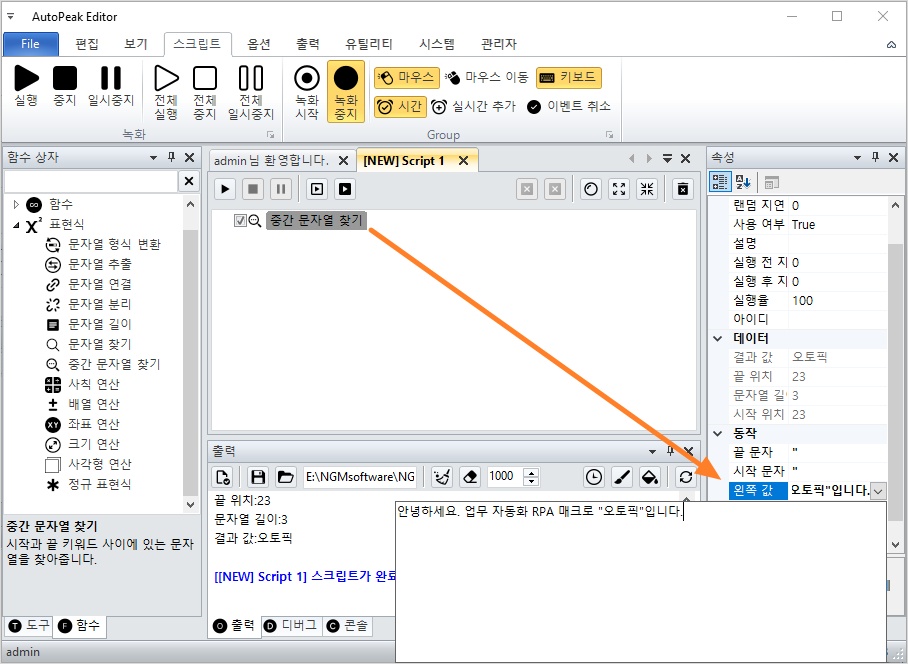Click the output log path field

(360, 477)
